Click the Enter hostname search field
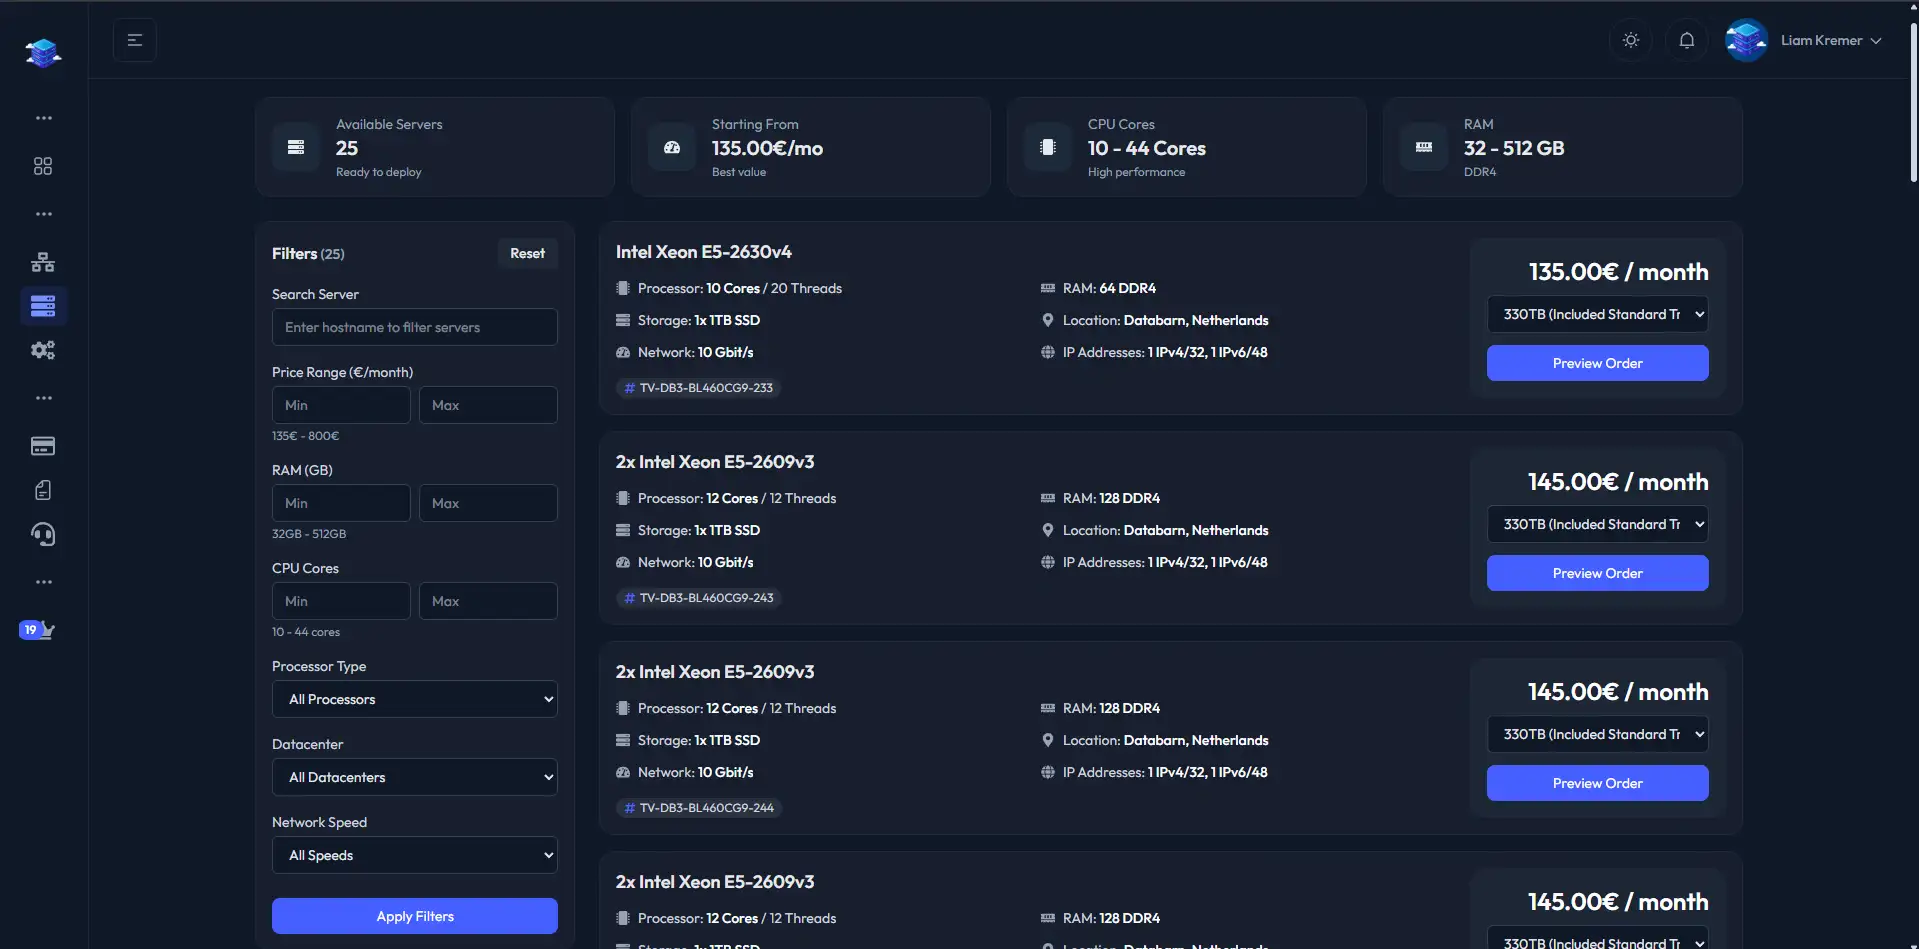Screen dimensions: 1919x949 [414, 326]
